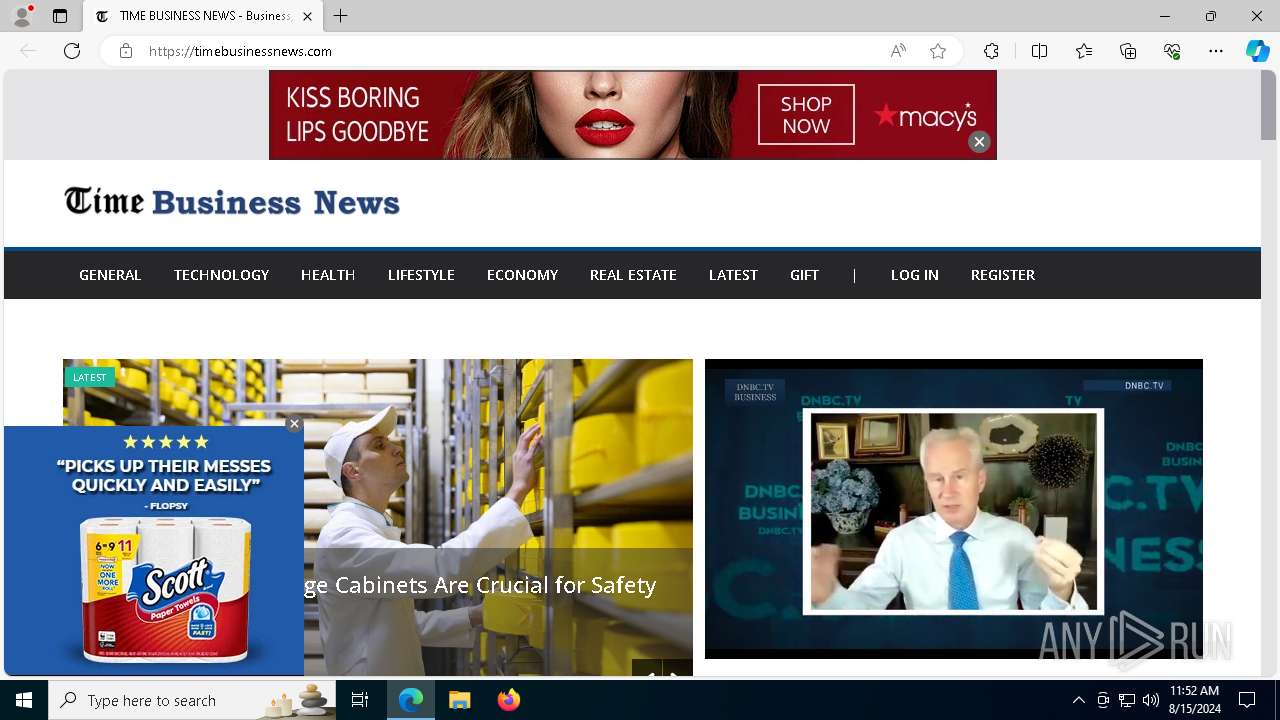Viewport: 1280px width, 720px height.
Task: Open File Explorer from taskbar
Action: tap(460, 700)
